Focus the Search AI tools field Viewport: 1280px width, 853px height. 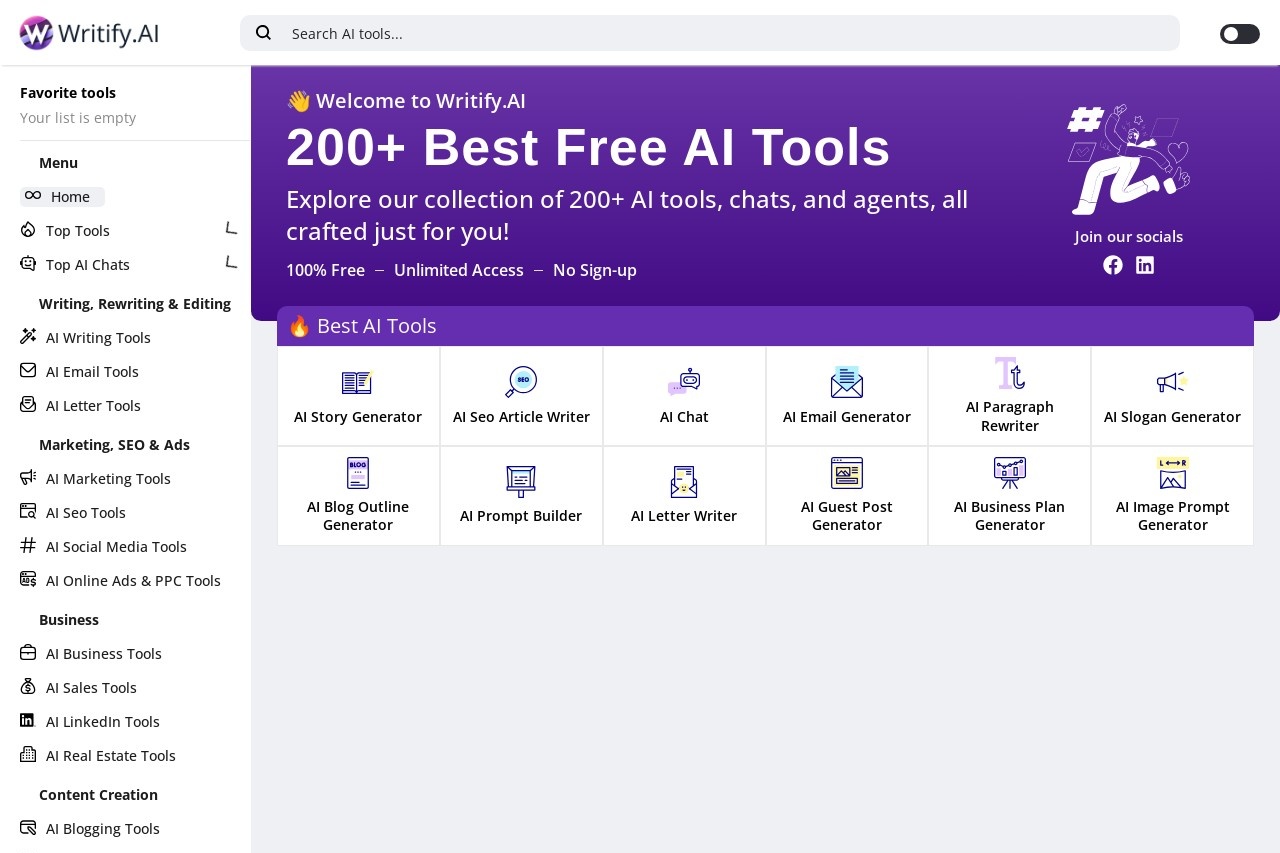[x=710, y=33]
